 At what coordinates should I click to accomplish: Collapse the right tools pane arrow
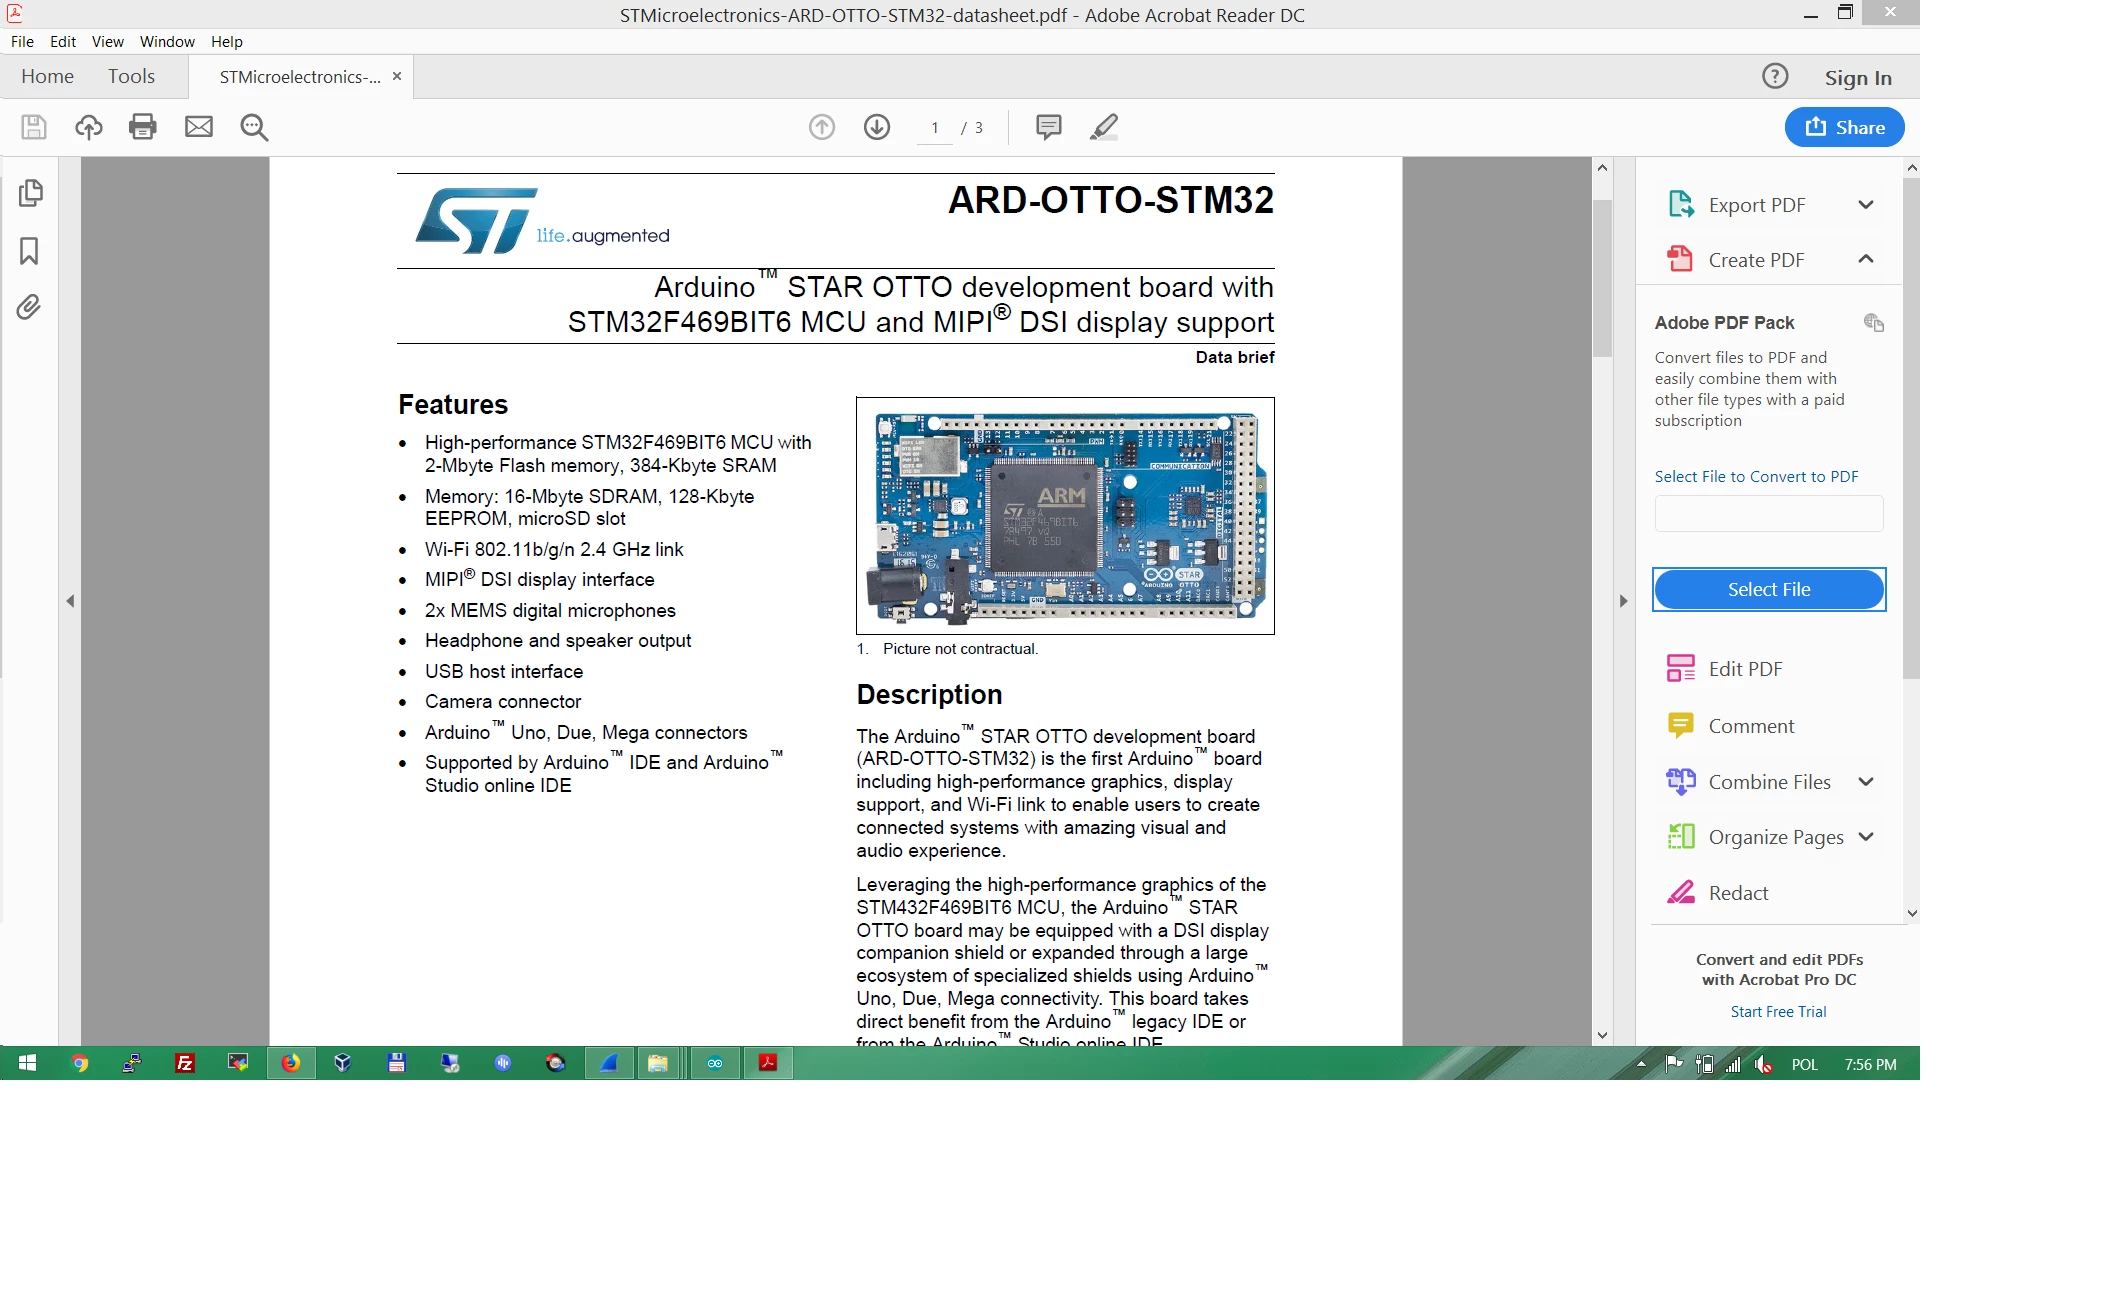1623,601
